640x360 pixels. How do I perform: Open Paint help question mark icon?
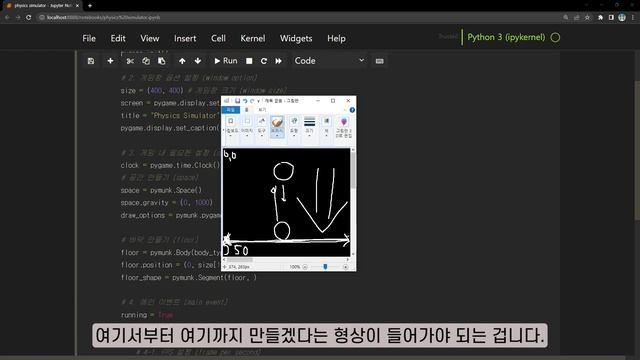[352, 110]
